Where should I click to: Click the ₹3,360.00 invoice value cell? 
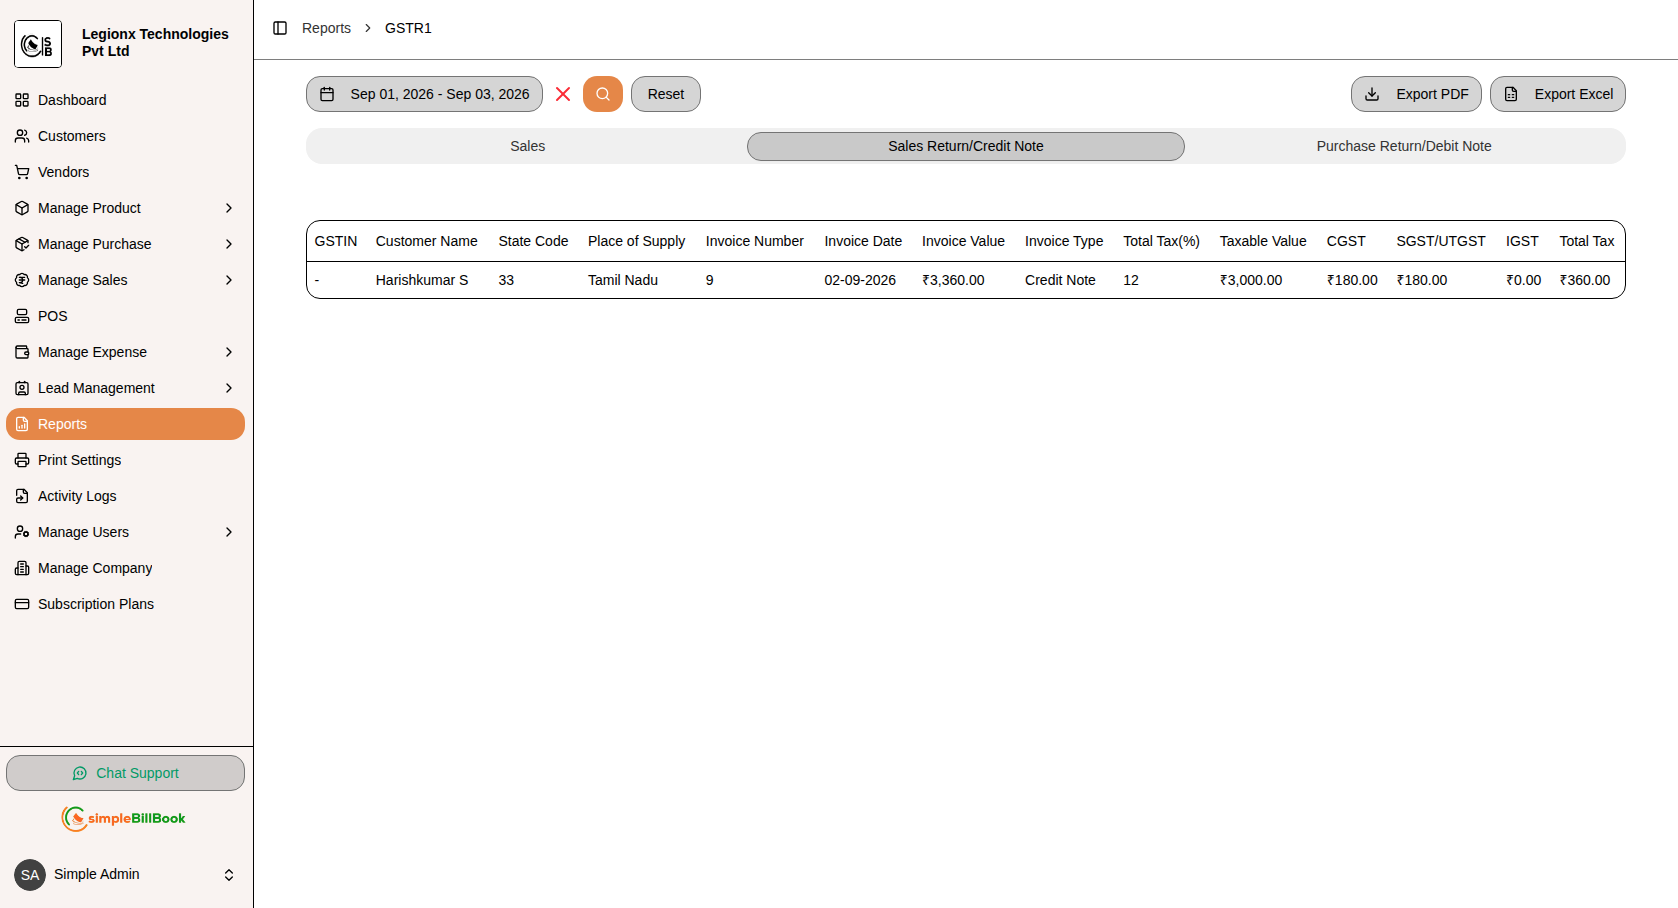tap(953, 280)
